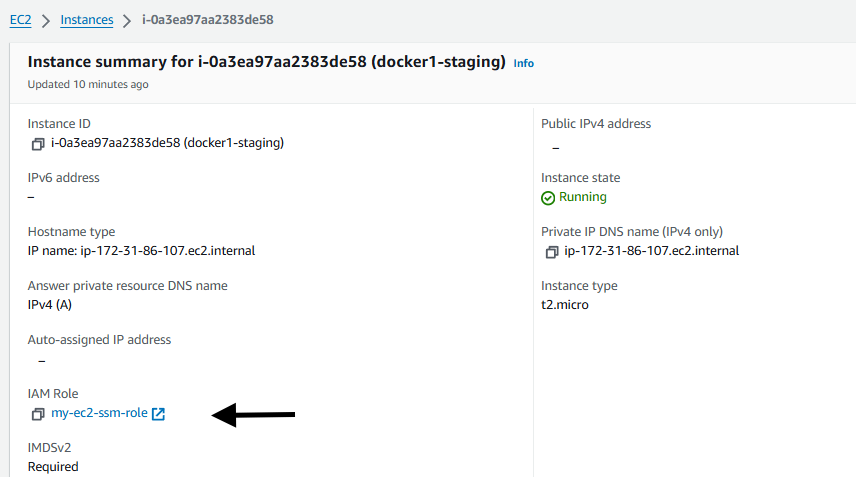The width and height of the screenshot is (856, 477).
Task: Open the Info link beside the heading
Action: click(x=524, y=63)
